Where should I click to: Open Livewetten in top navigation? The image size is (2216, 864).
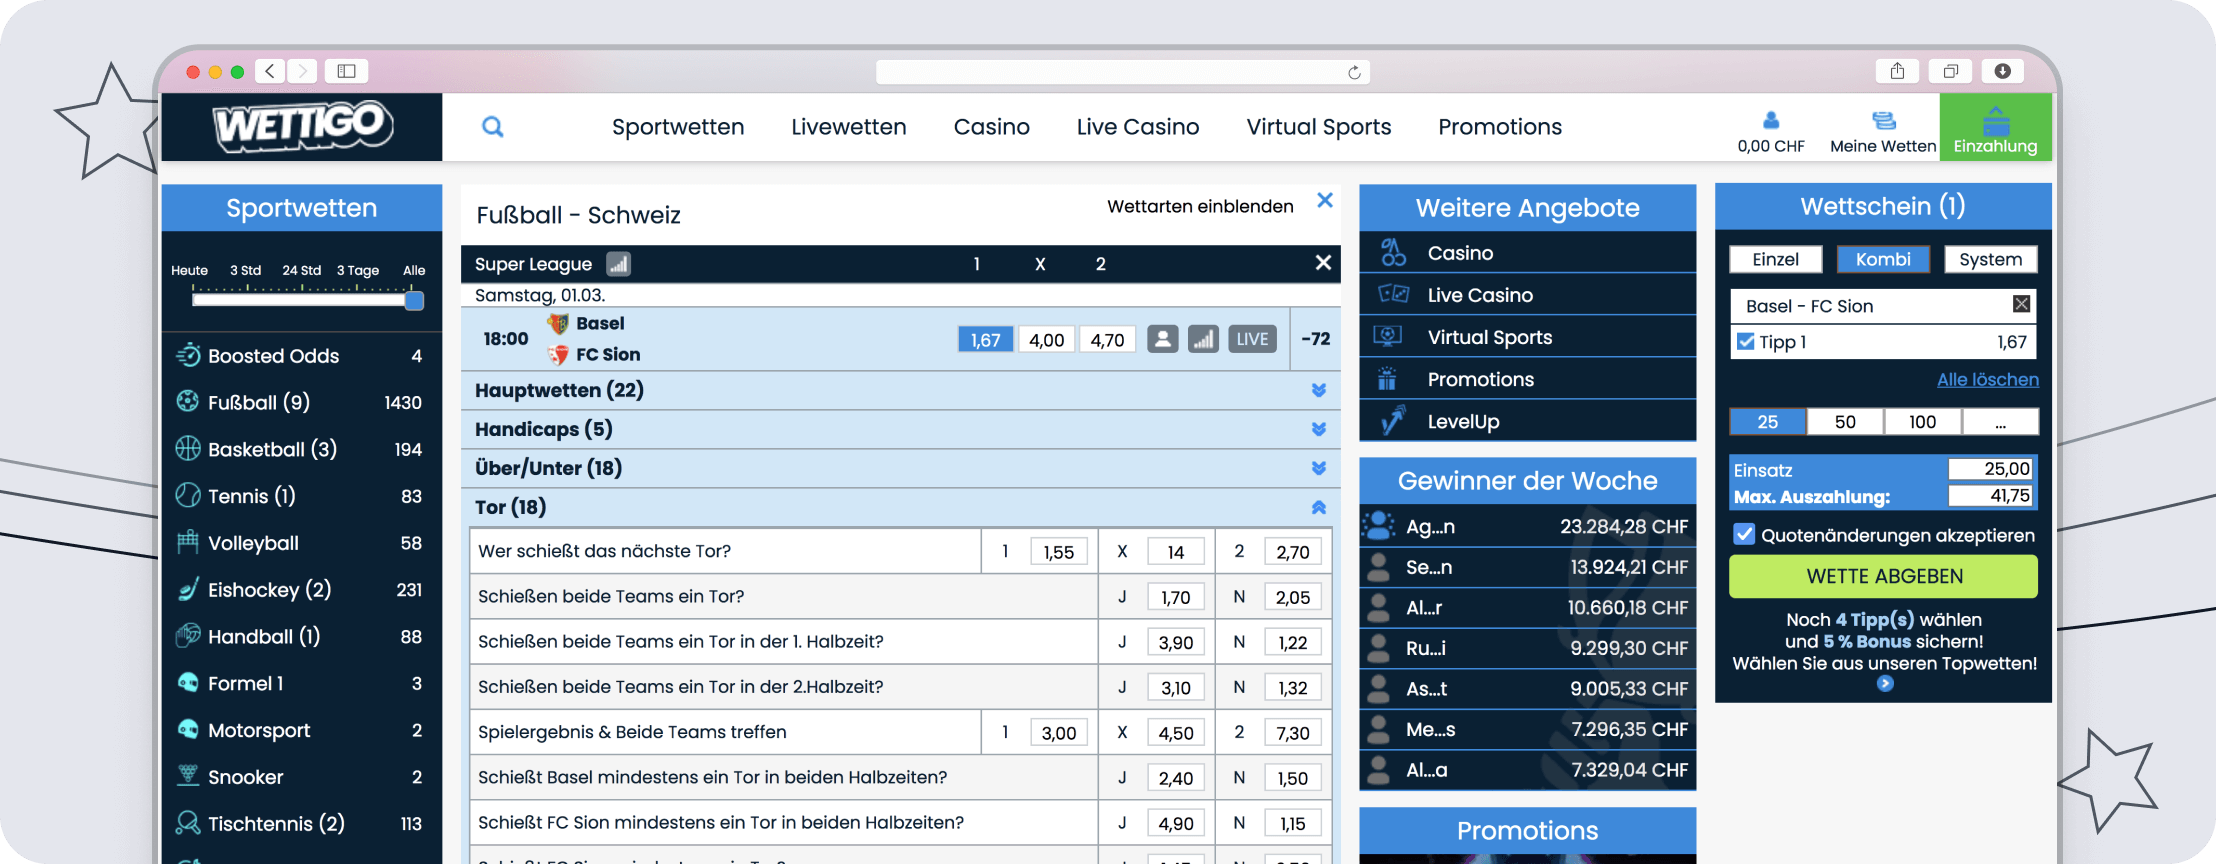(x=848, y=127)
